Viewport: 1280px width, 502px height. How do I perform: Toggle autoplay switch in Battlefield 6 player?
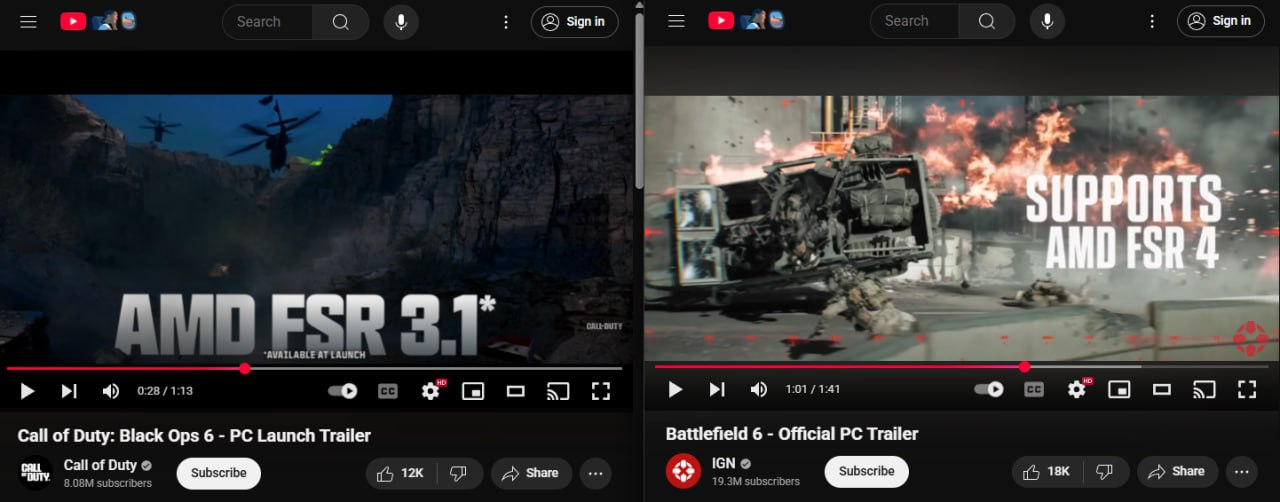click(989, 389)
